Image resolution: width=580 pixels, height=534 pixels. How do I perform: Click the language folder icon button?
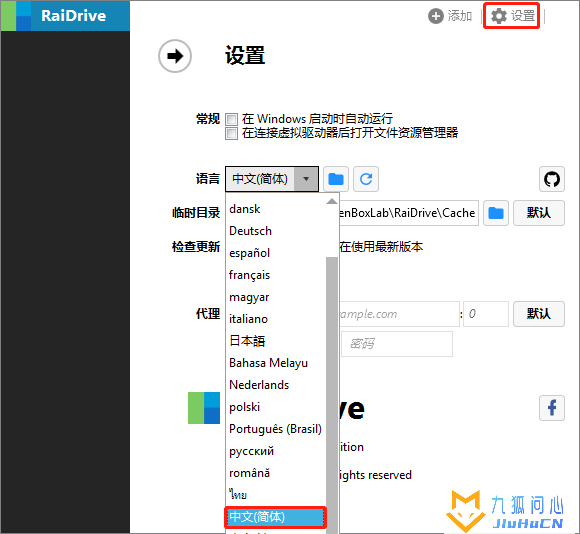point(336,179)
